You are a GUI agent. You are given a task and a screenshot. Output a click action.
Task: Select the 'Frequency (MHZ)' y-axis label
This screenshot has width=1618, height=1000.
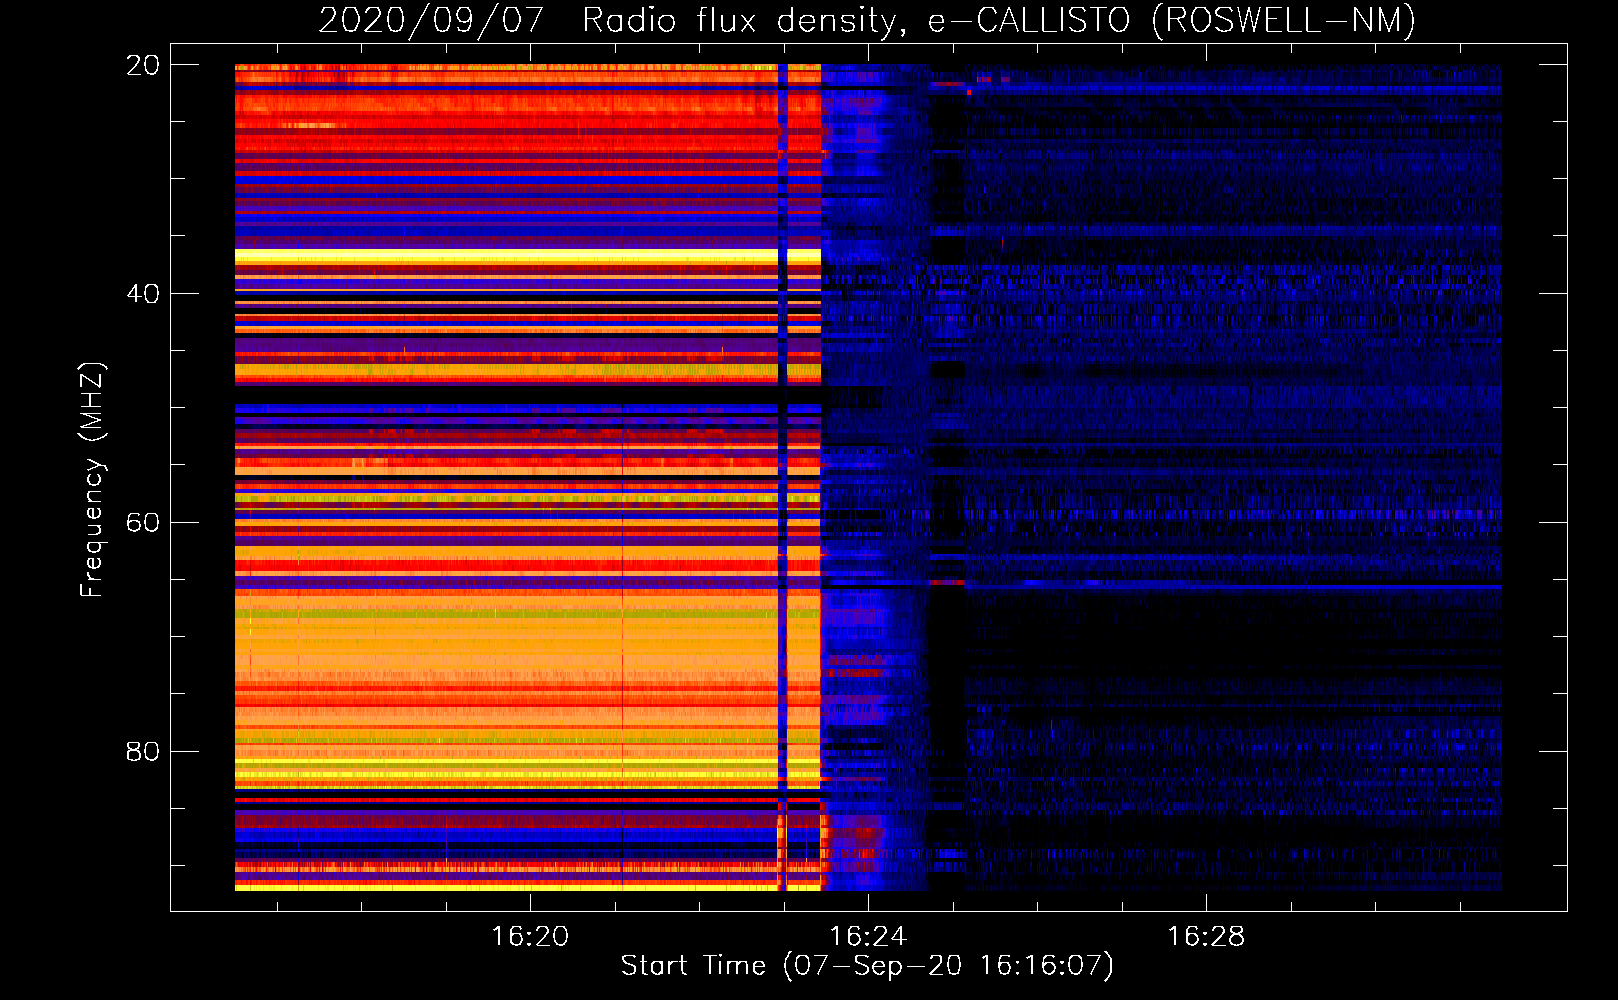92,480
